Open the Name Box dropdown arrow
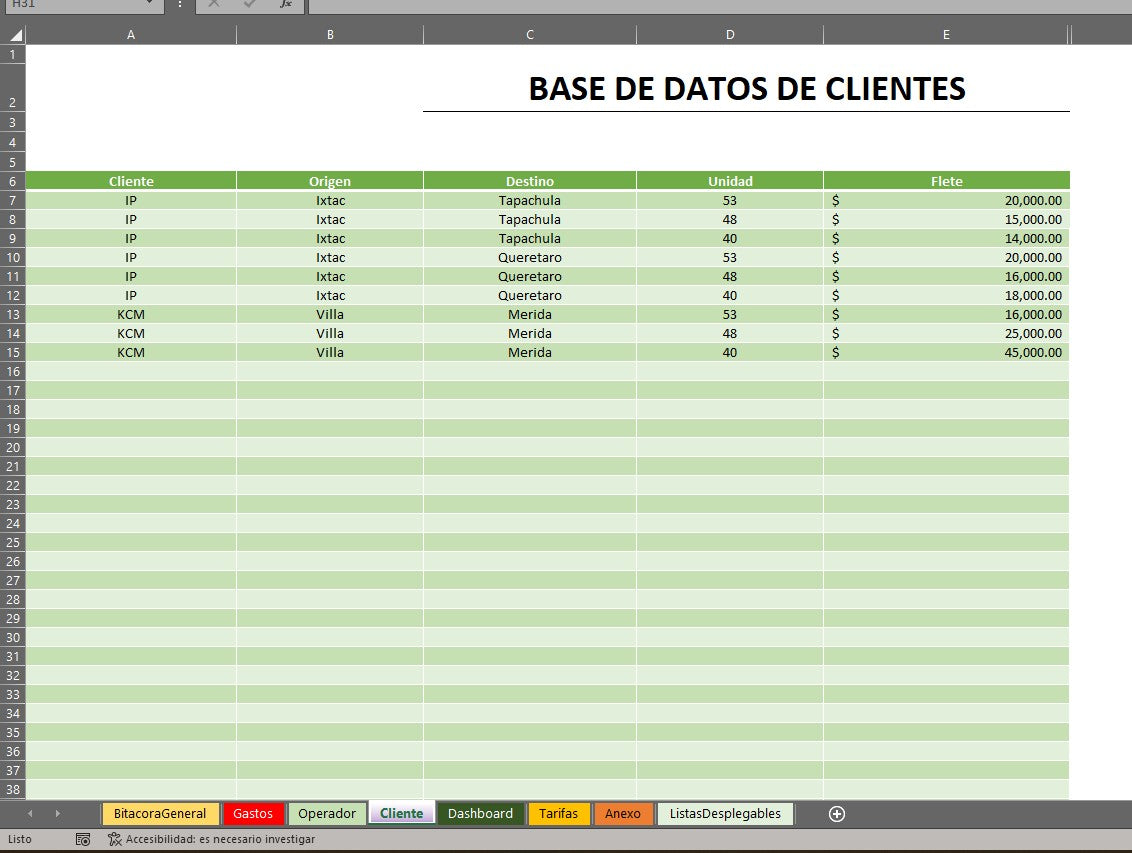The width and height of the screenshot is (1132, 853). point(149,4)
